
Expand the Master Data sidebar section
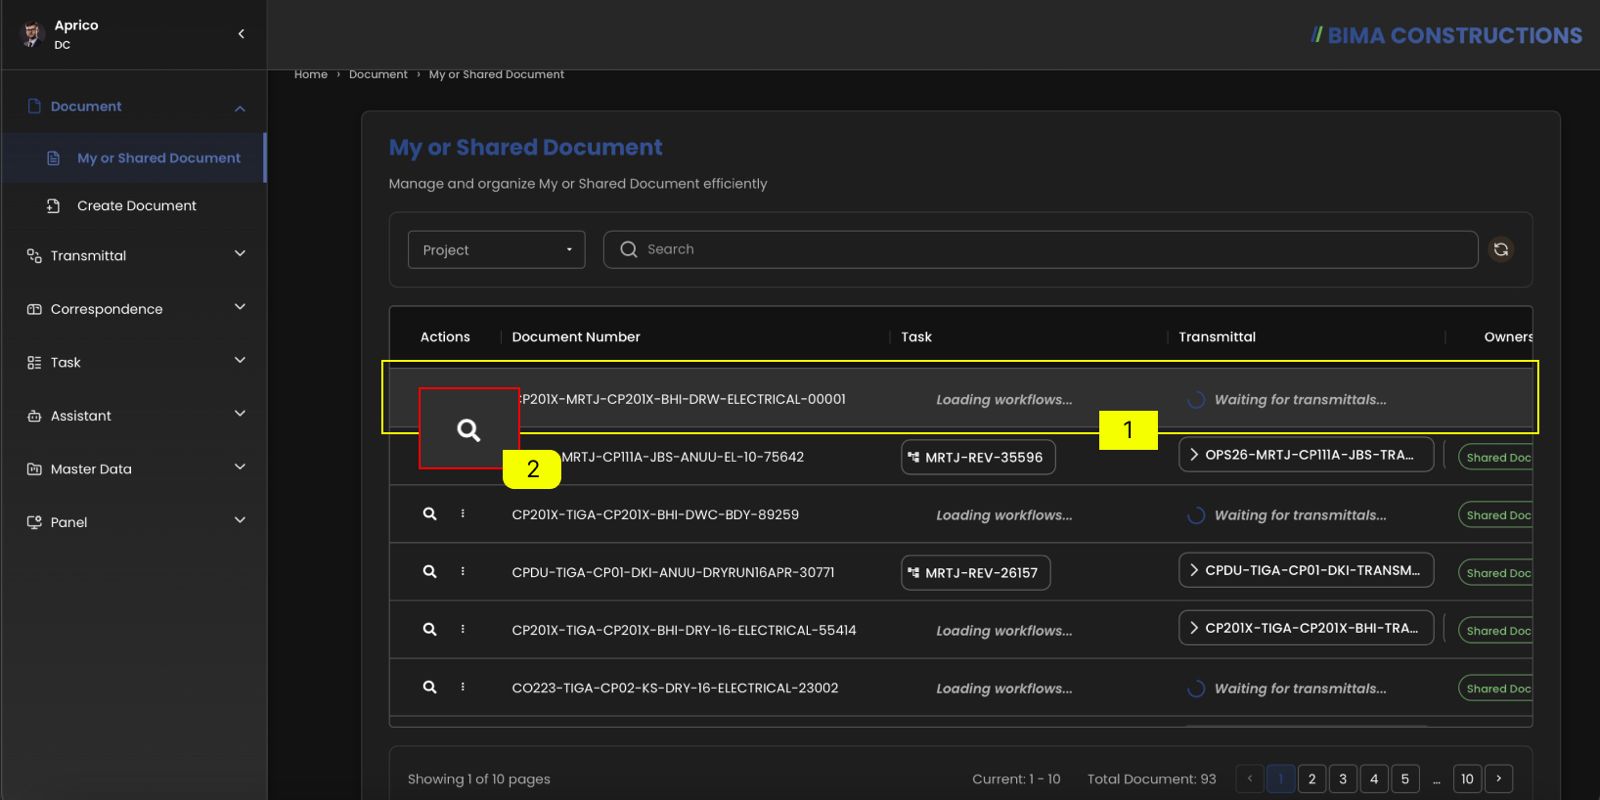tap(240, 467)
